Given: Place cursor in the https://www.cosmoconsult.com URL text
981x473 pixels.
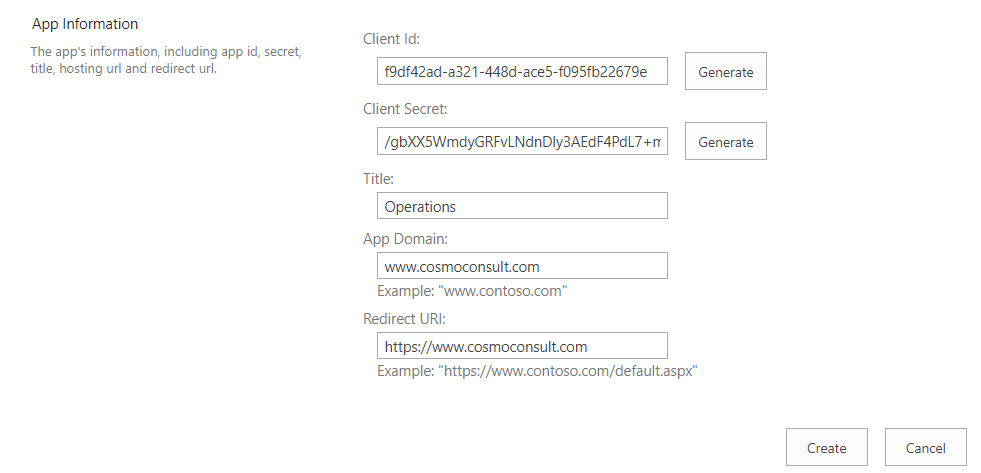Looking at the screenshot, I should (x=486, y=347).
